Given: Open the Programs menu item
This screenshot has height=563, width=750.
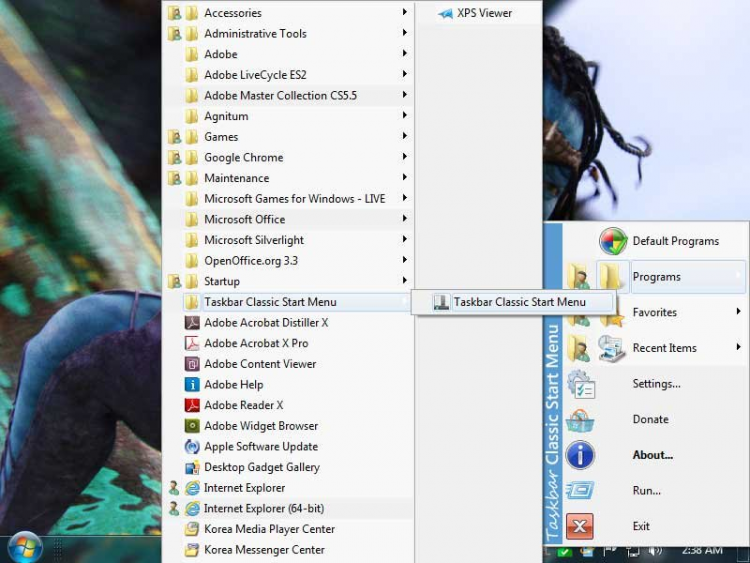Looking at the screenshot, I should tap(655, 276).
